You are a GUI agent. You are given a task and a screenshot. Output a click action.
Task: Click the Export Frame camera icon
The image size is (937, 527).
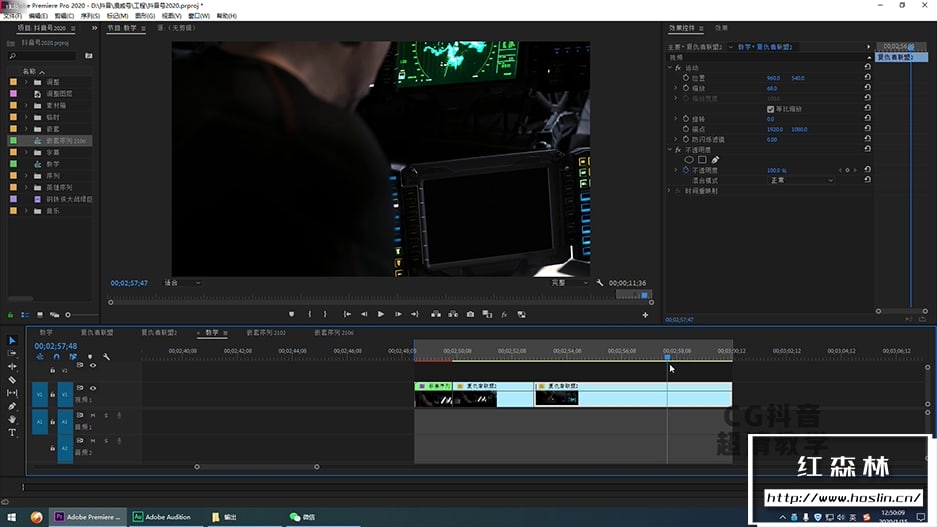coord(470,314)
